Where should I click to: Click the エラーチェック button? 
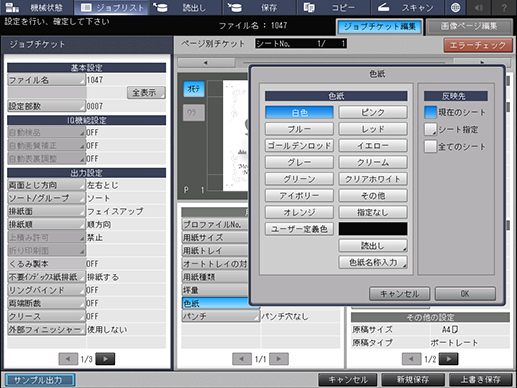478,45
